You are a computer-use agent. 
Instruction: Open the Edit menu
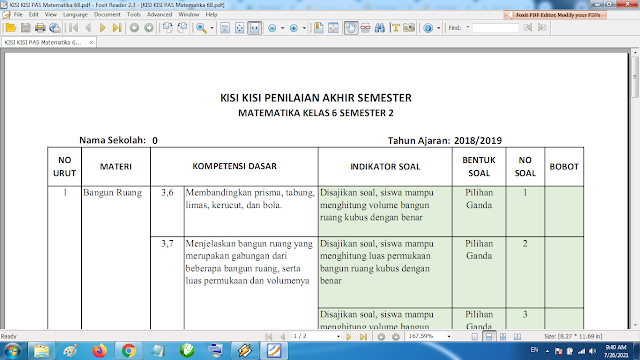(33, 15)
